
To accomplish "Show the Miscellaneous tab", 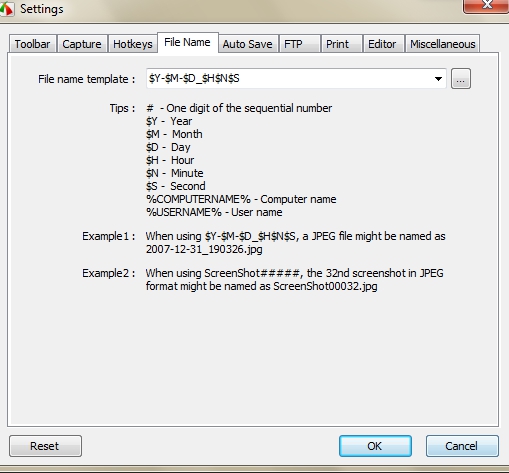I will [442, 44].
